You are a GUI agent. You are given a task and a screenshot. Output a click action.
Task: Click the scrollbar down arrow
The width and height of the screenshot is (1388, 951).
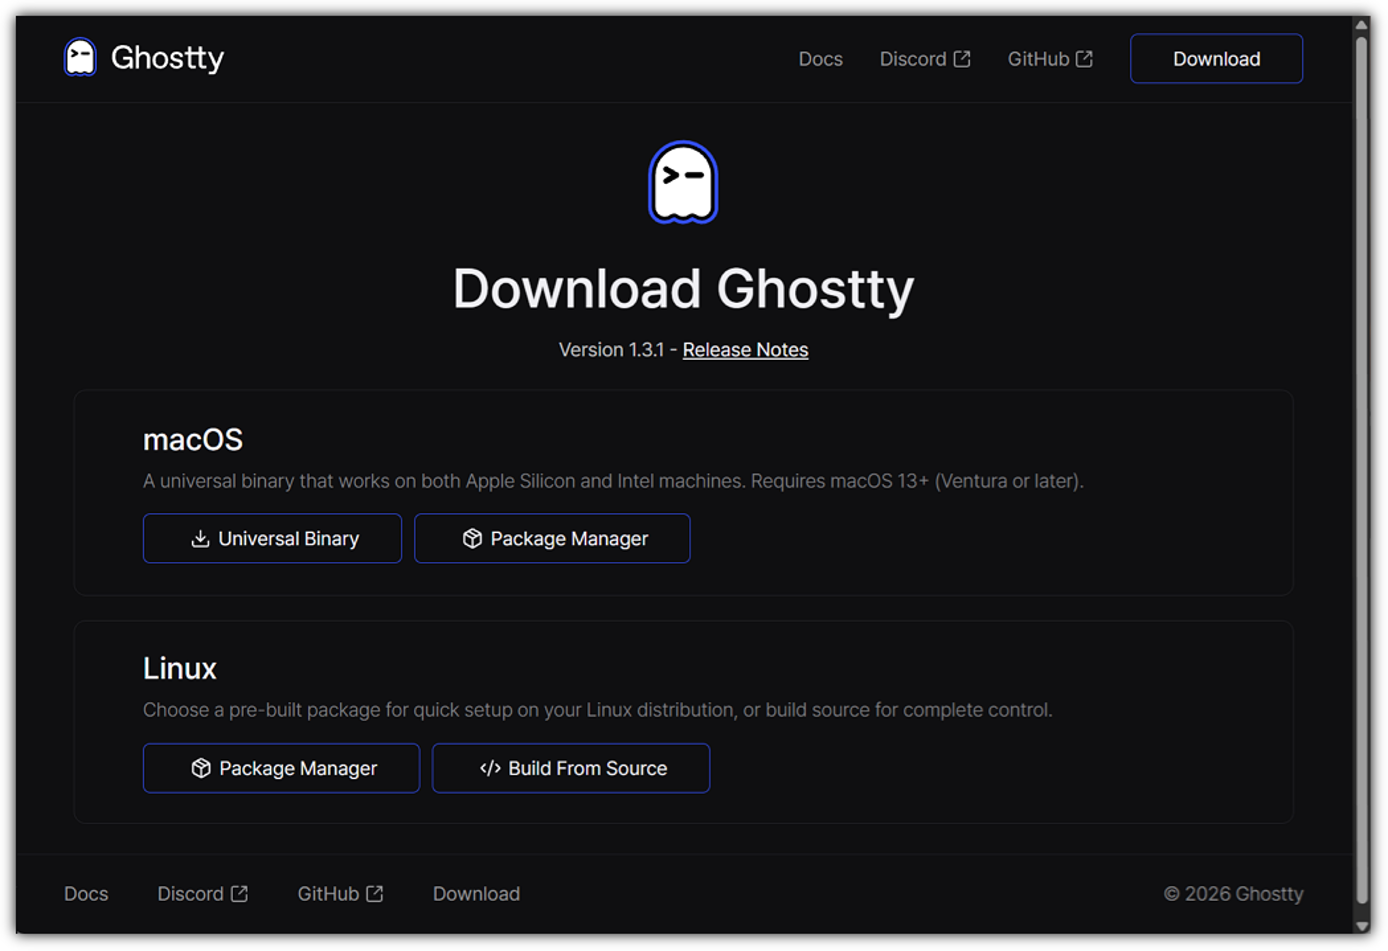coord(1361,926)
